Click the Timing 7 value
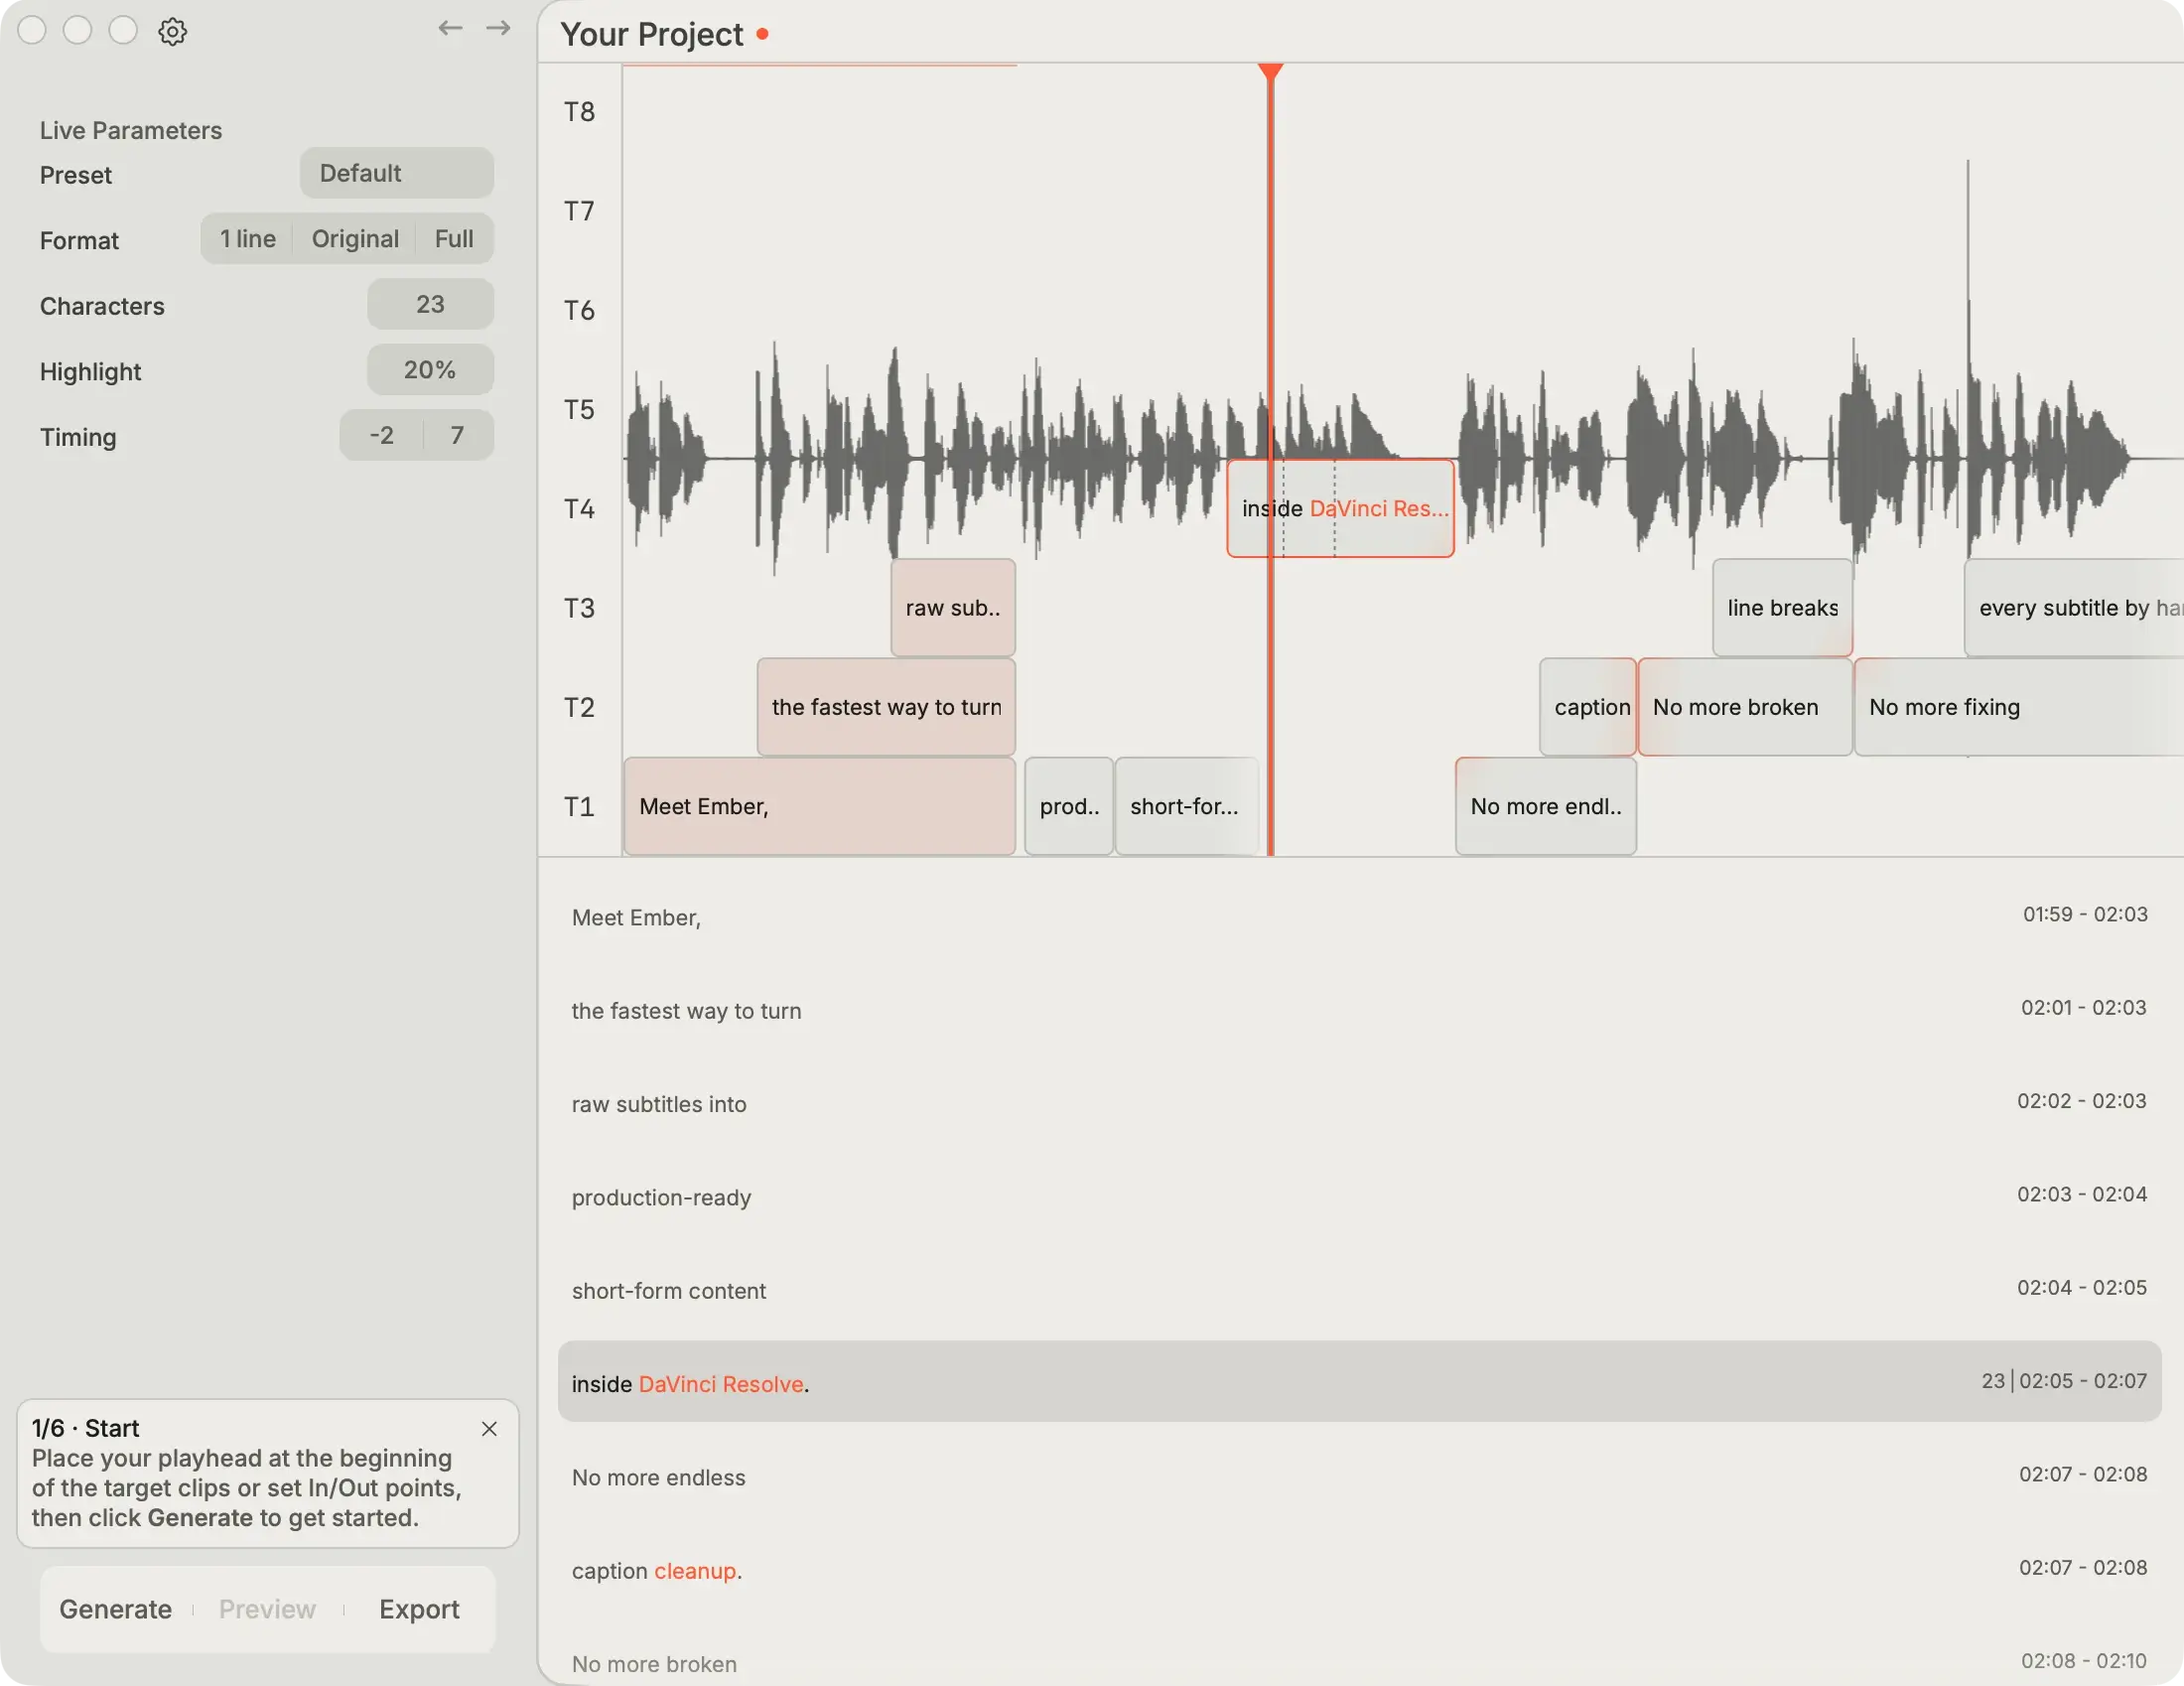The height and width of the screenshot is (1686, 2184). pos(457,435)
